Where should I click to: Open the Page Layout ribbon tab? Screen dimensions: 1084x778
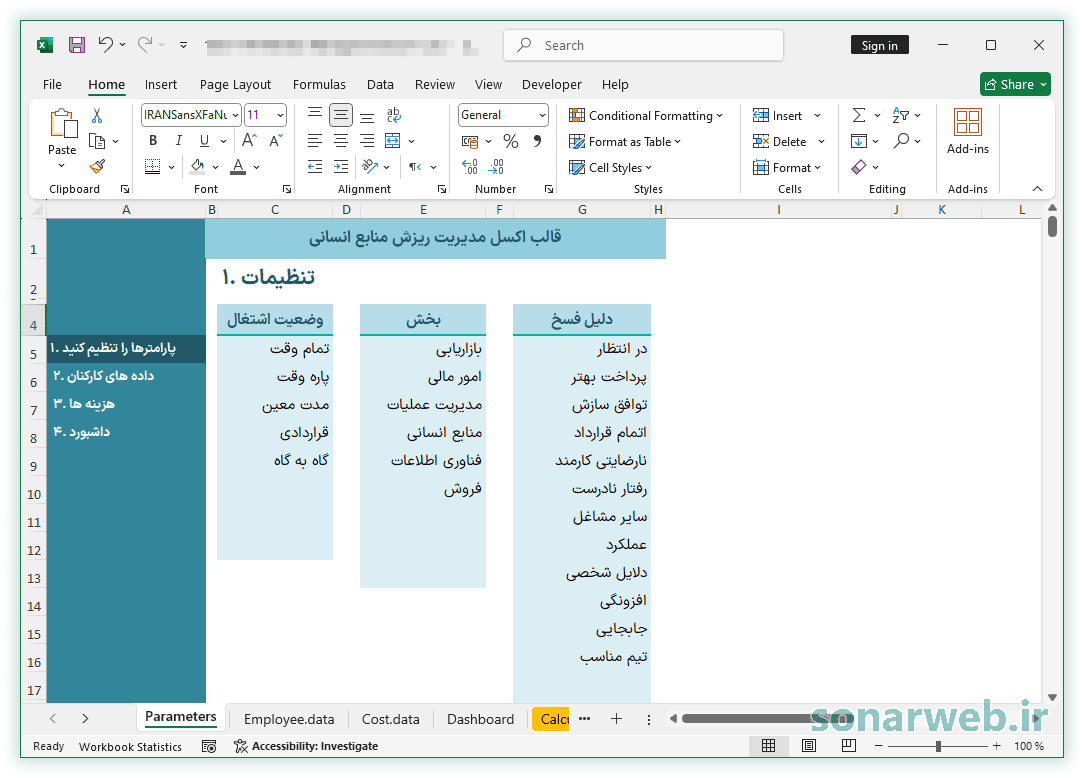click(x=235, y=84)
